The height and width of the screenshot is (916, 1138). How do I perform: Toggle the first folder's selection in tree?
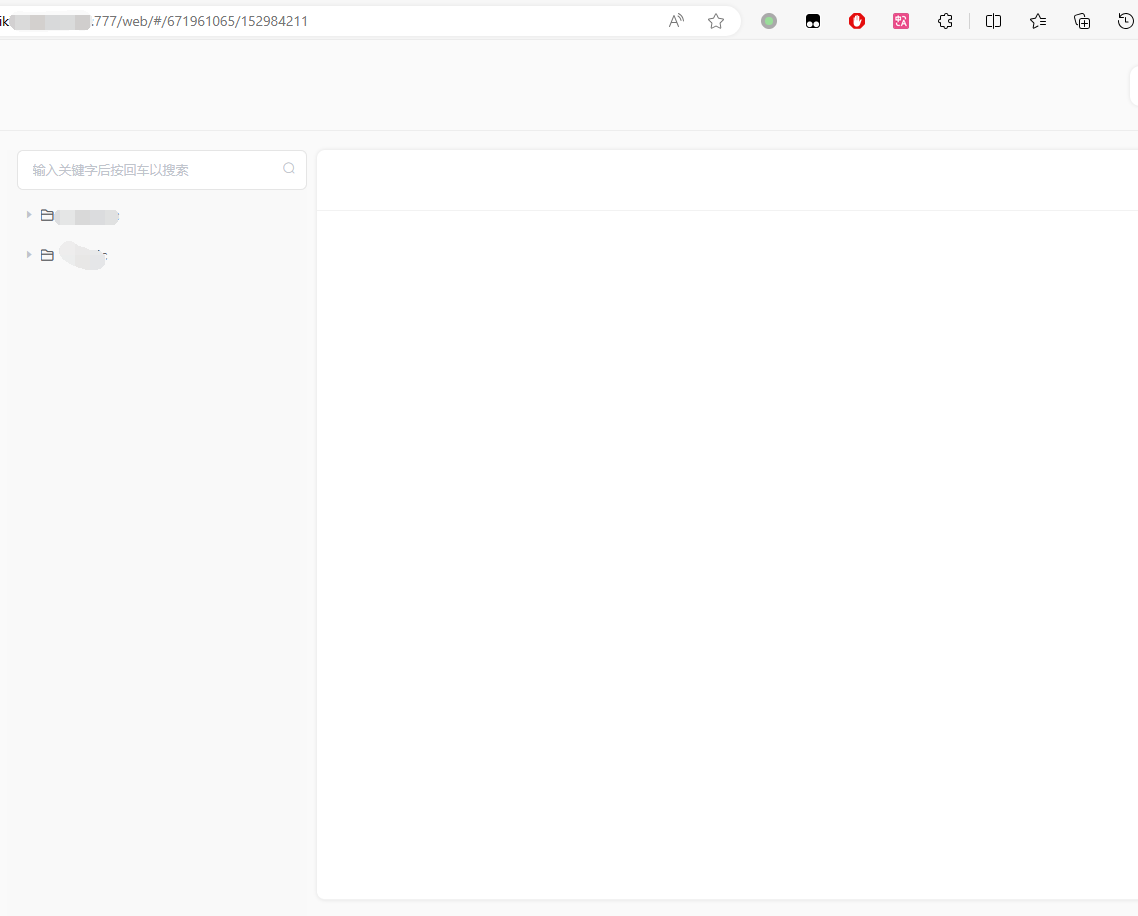[46, 214]
